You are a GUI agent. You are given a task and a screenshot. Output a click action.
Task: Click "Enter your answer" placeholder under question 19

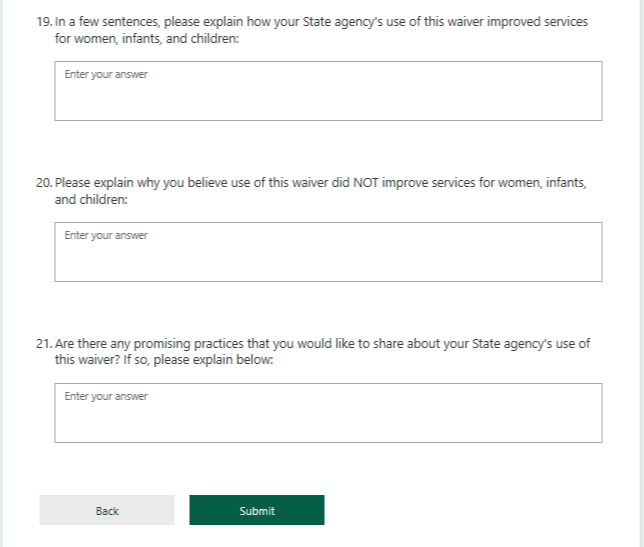pos(106,75)
